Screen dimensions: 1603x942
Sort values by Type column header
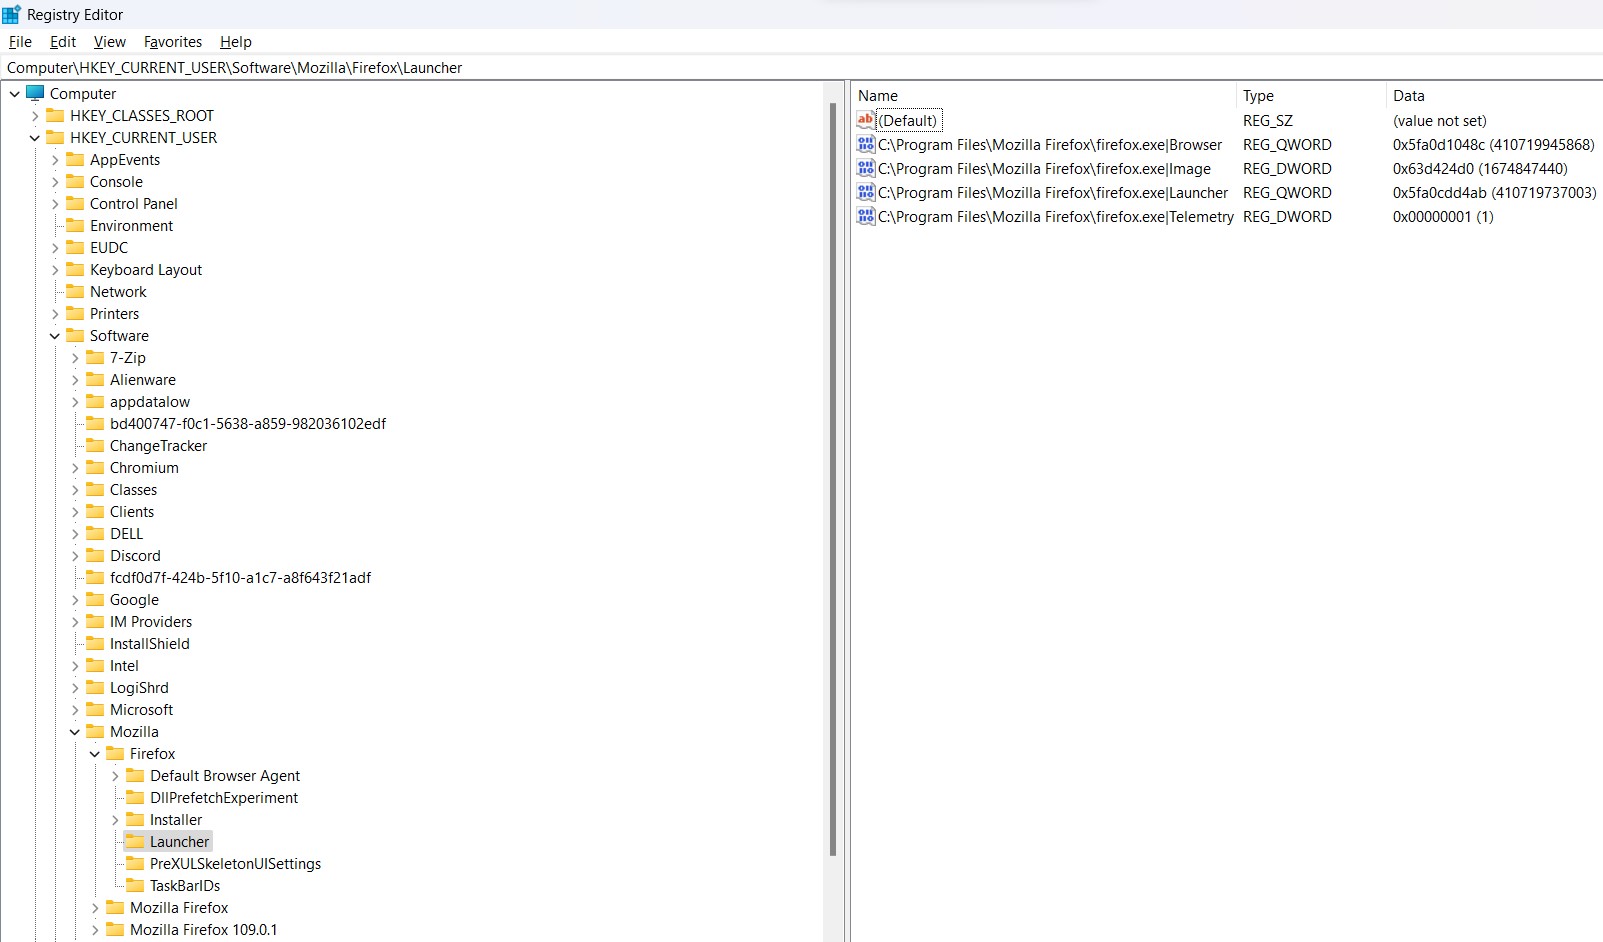point(1311,96)
